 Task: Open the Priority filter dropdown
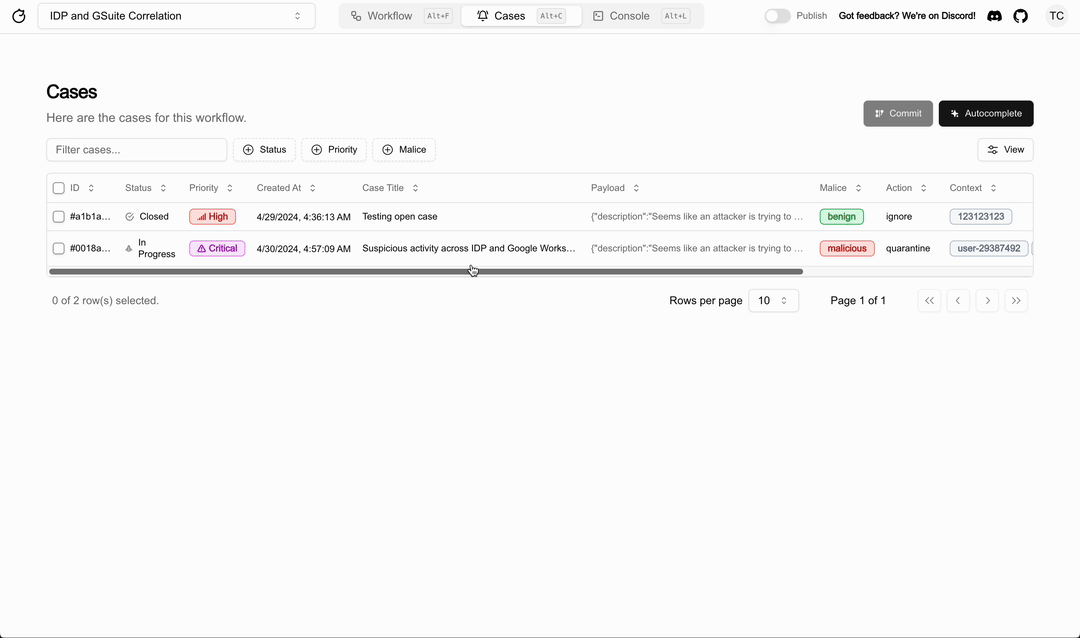pos(334,150)
